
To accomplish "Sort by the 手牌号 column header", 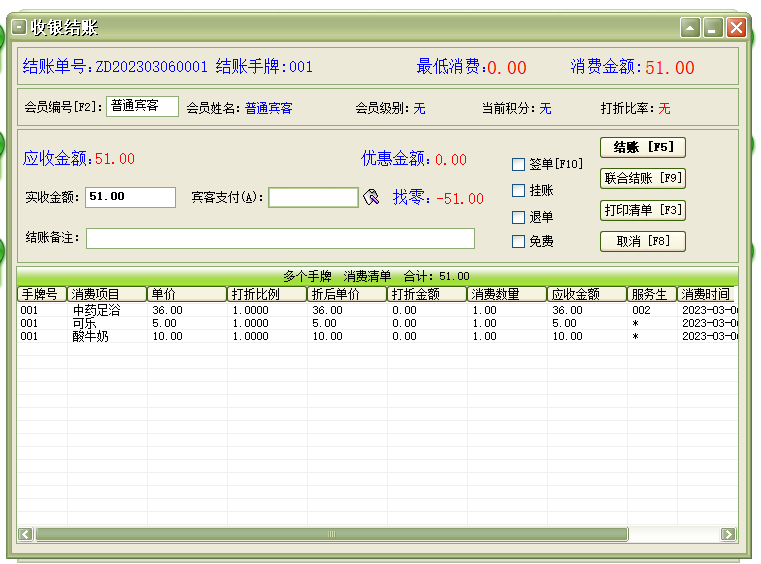I will (42, 294).
